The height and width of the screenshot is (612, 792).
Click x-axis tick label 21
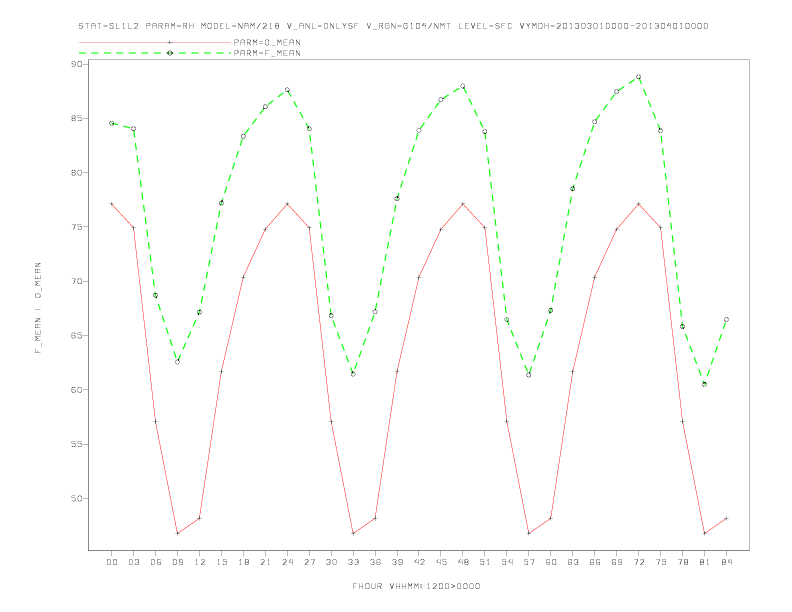click(x=265, y=562)
